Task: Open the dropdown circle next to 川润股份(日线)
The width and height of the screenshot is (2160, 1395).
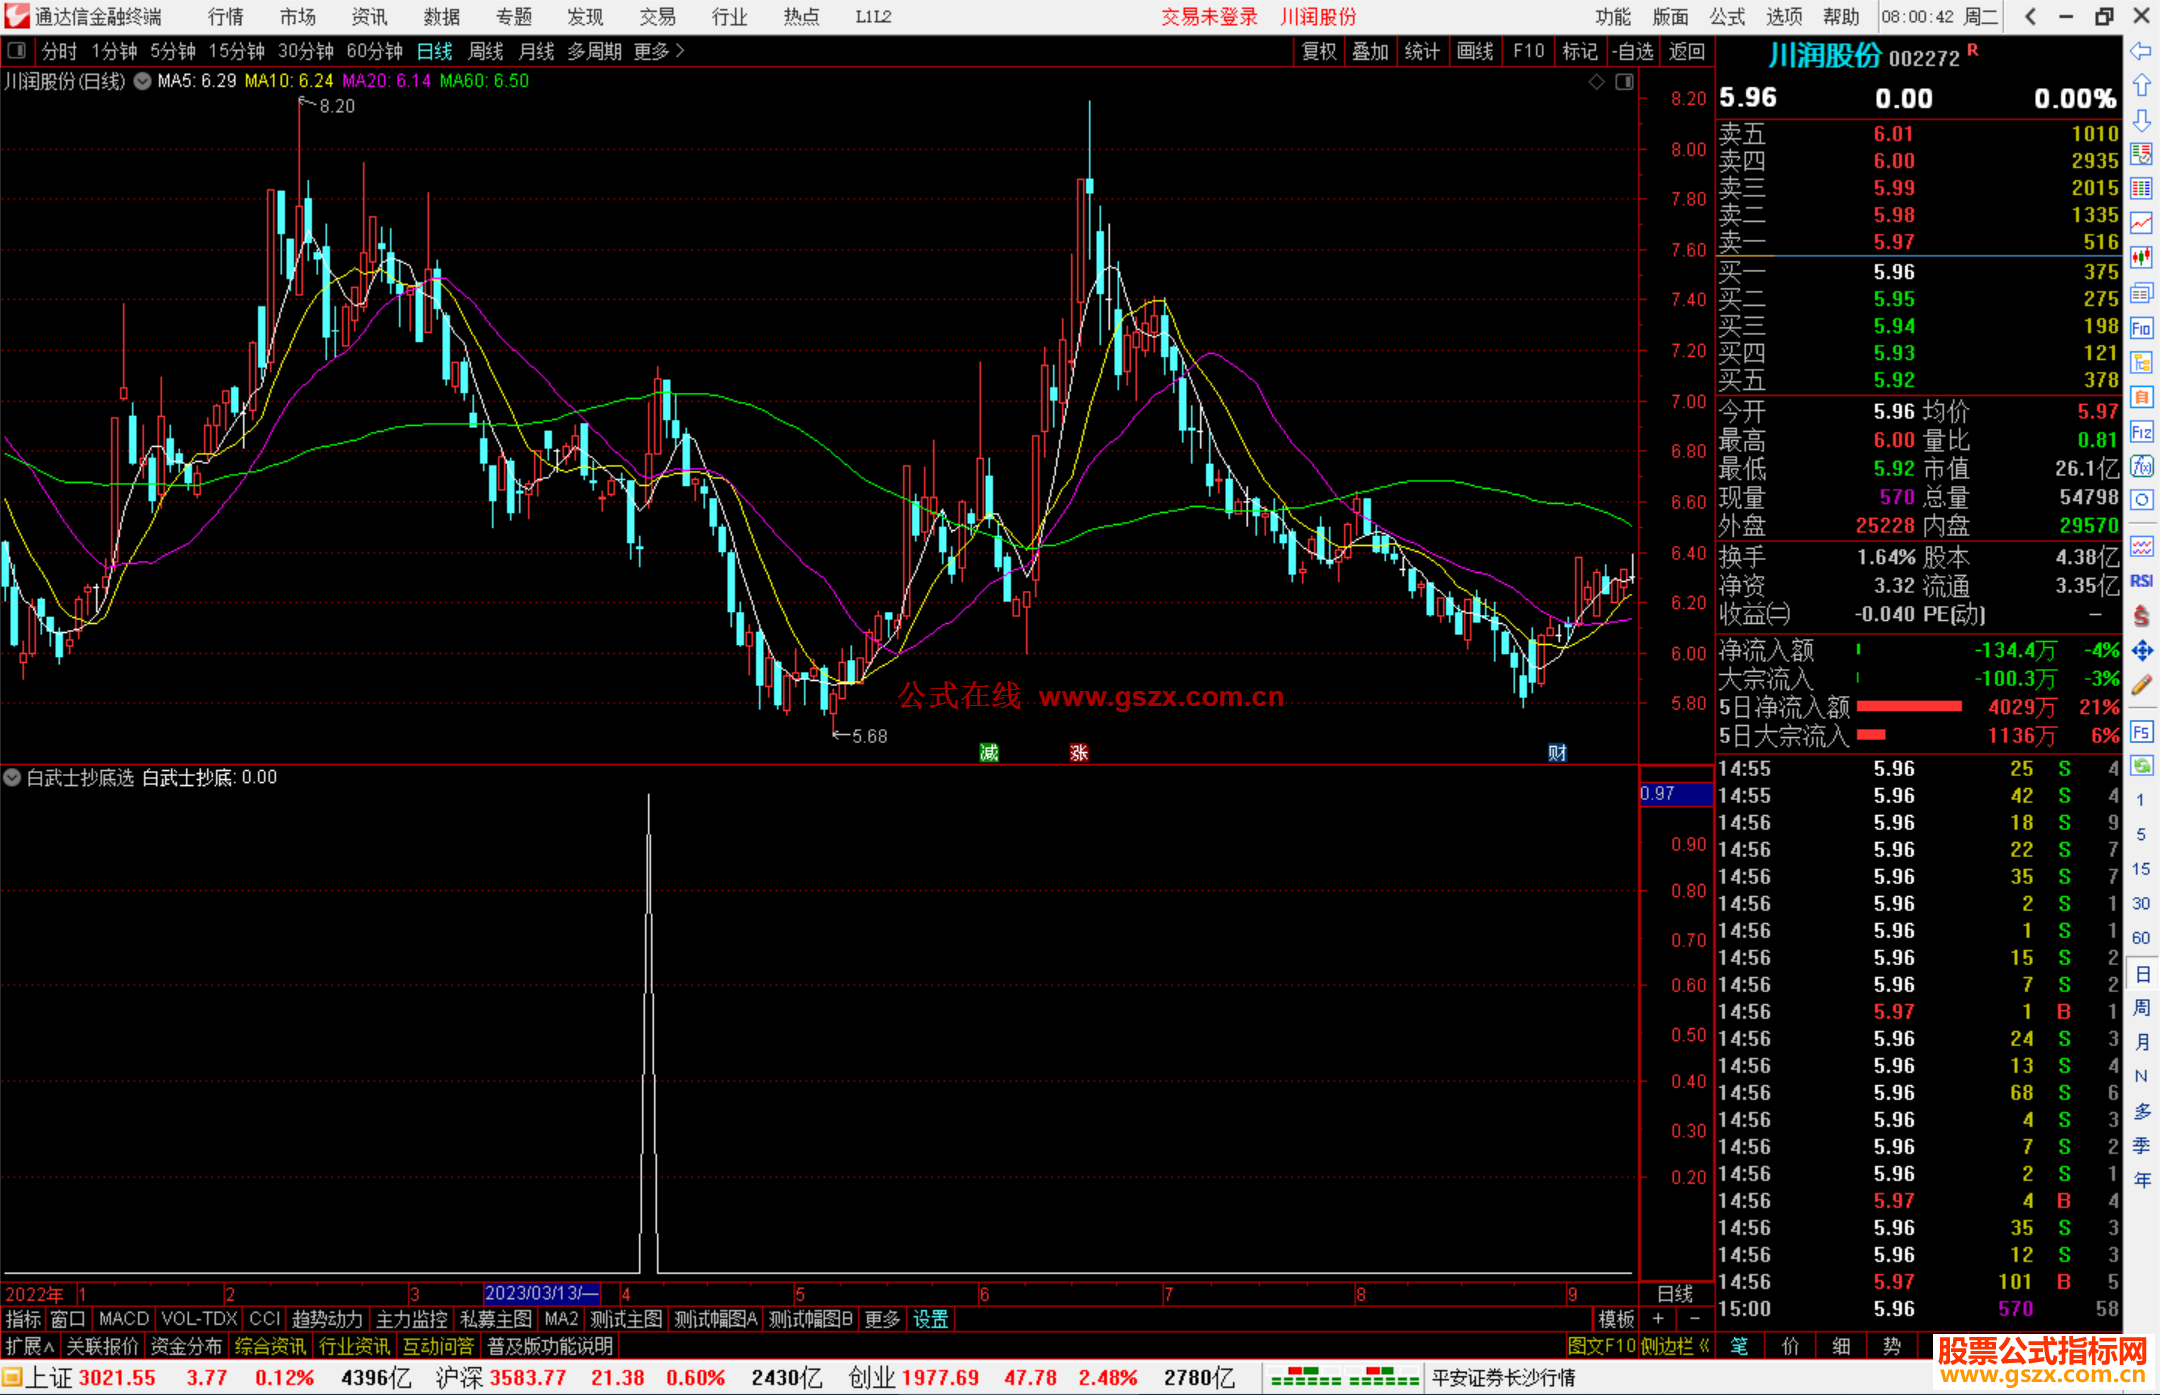Action: point(143,81)
